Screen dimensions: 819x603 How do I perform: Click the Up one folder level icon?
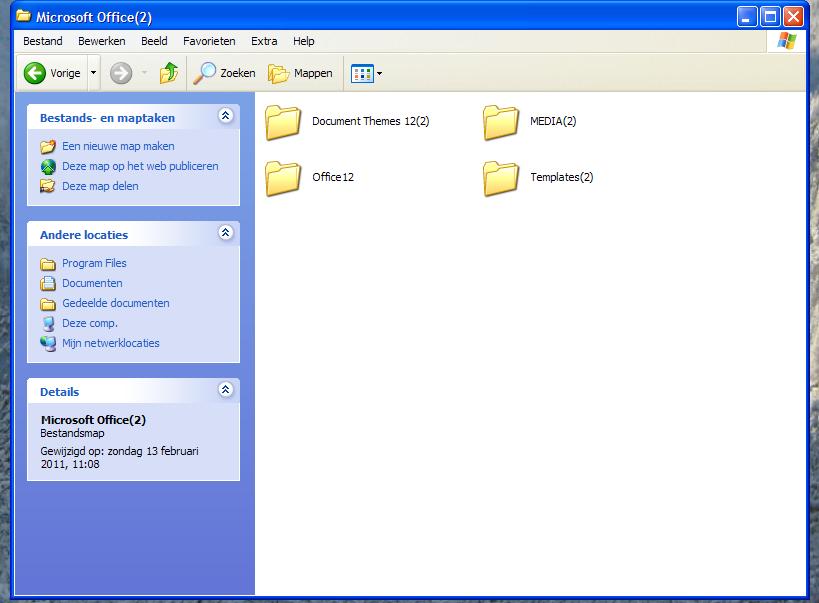point(169,73)
